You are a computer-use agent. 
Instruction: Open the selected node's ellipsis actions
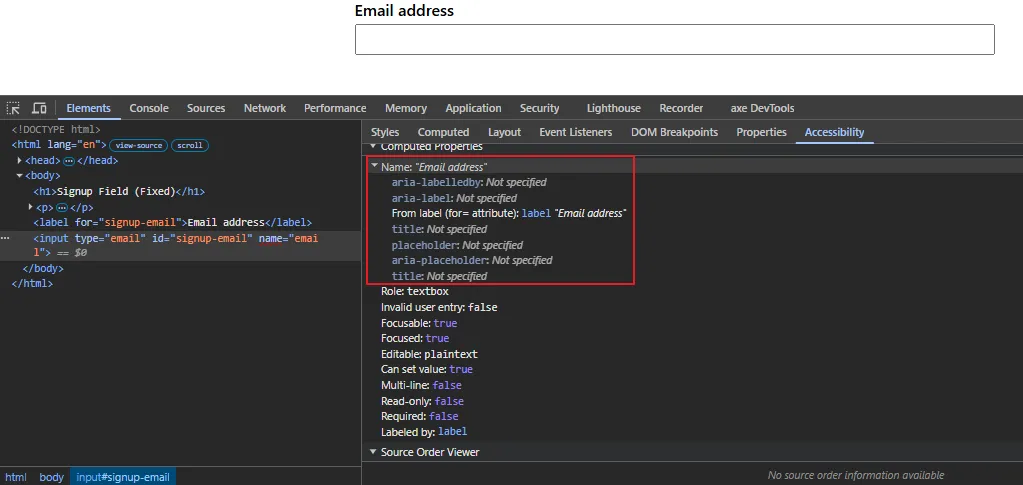pos(5,238)
